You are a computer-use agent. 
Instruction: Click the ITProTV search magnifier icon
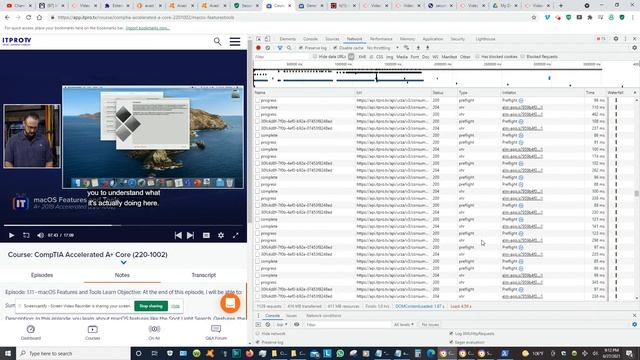point(218,41)
